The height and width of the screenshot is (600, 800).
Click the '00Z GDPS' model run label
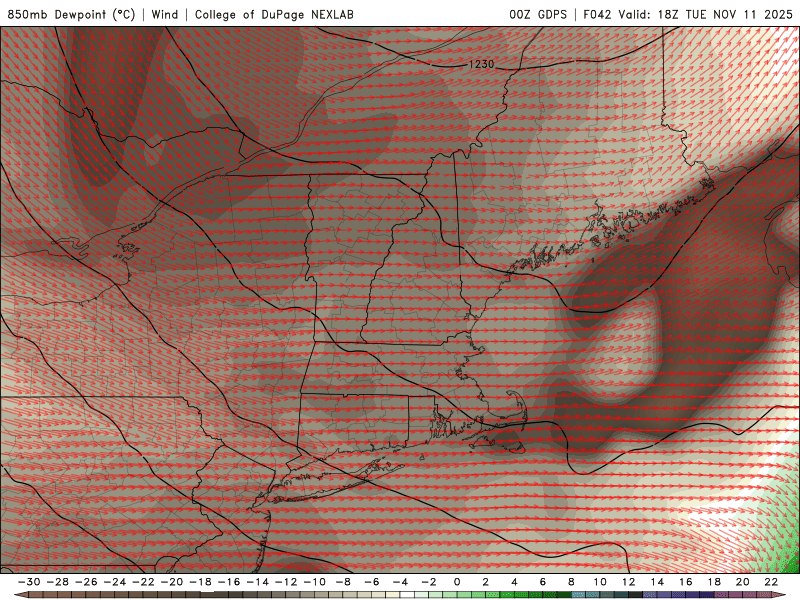point(538,14)
